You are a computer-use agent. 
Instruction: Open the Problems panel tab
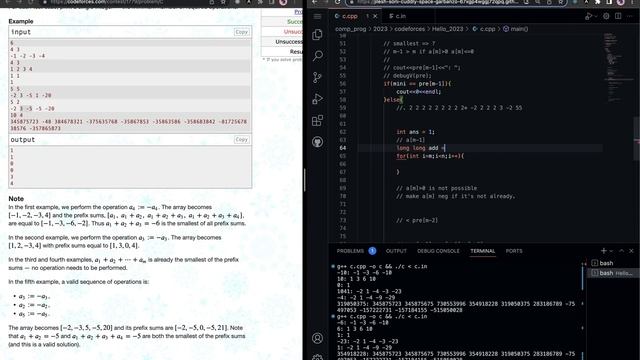point(350,251)
